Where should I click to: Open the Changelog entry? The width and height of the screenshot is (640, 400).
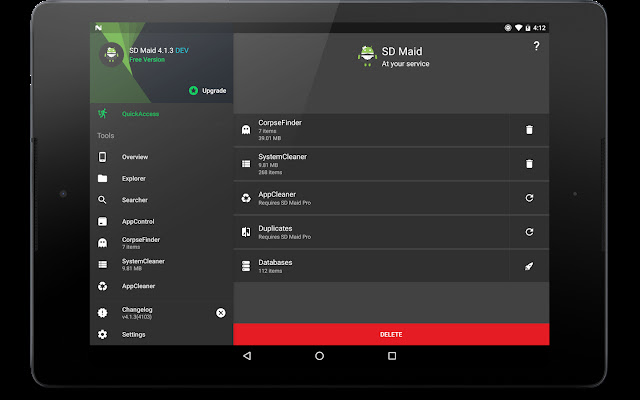tap(161, 313)
